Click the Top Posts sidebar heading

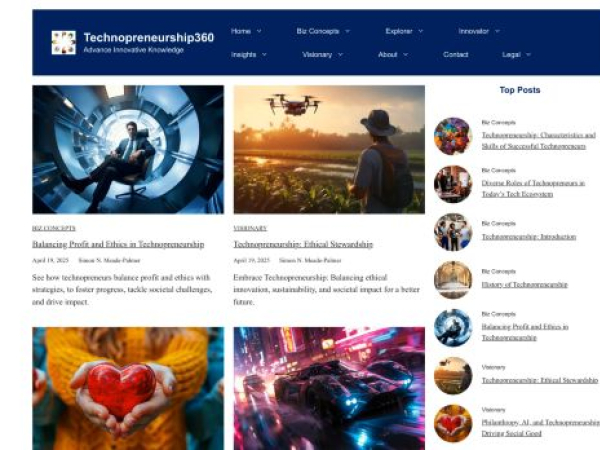520,90
